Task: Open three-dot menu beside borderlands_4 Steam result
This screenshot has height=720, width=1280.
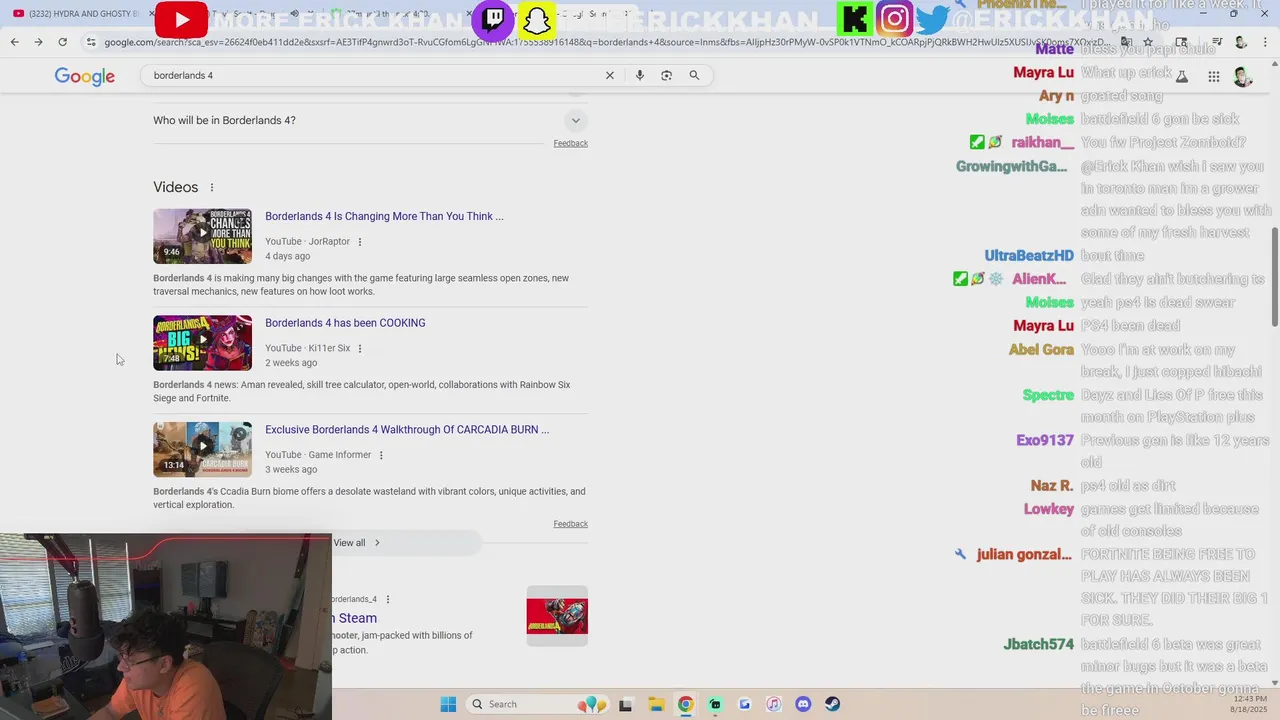Action: coord(388,600)
